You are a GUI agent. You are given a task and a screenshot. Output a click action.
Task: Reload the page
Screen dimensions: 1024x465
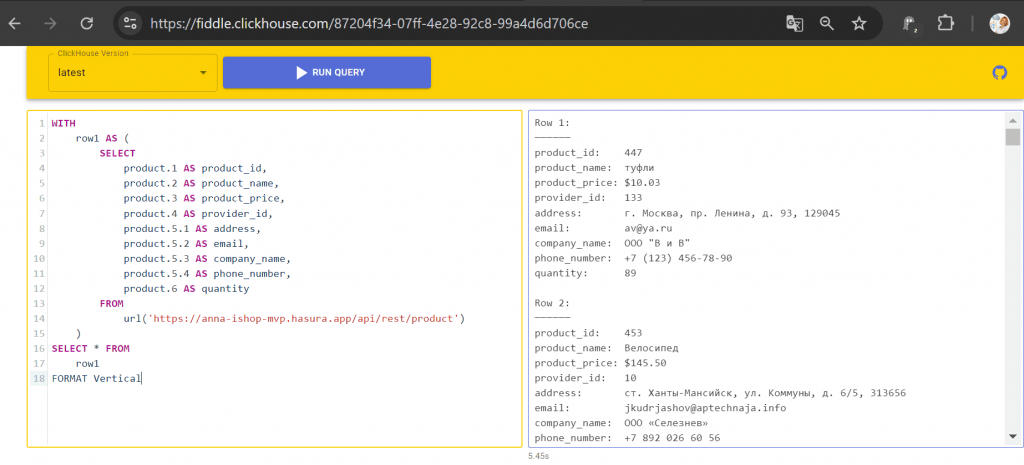[87, 23]
